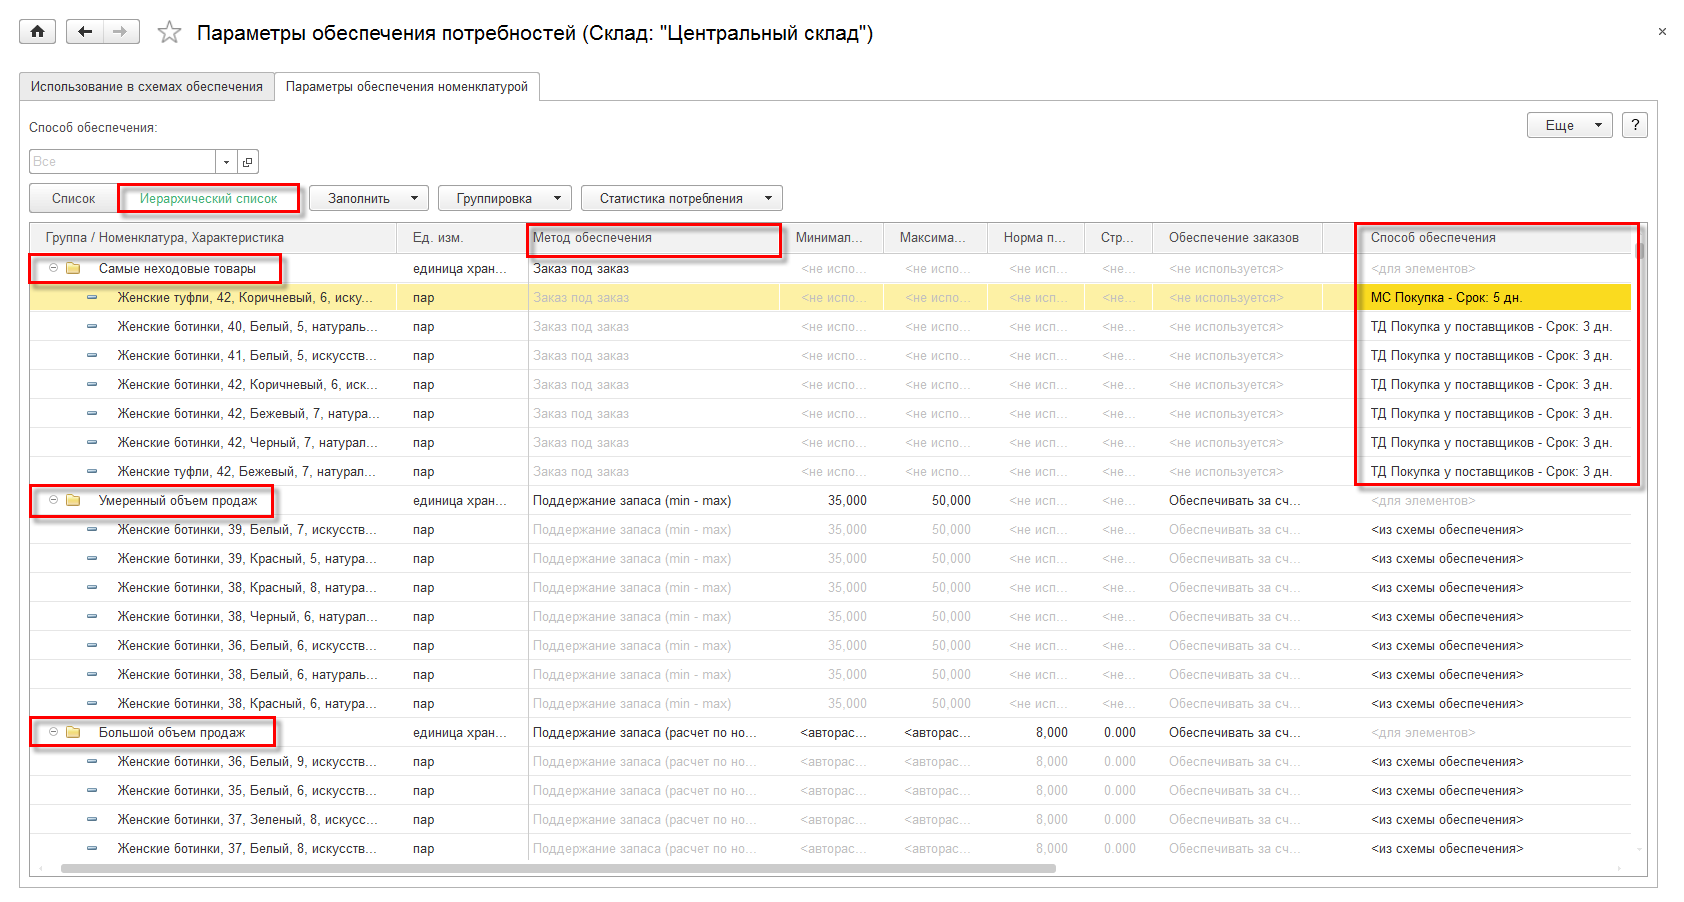Click the Home icon button

(37, 32)
